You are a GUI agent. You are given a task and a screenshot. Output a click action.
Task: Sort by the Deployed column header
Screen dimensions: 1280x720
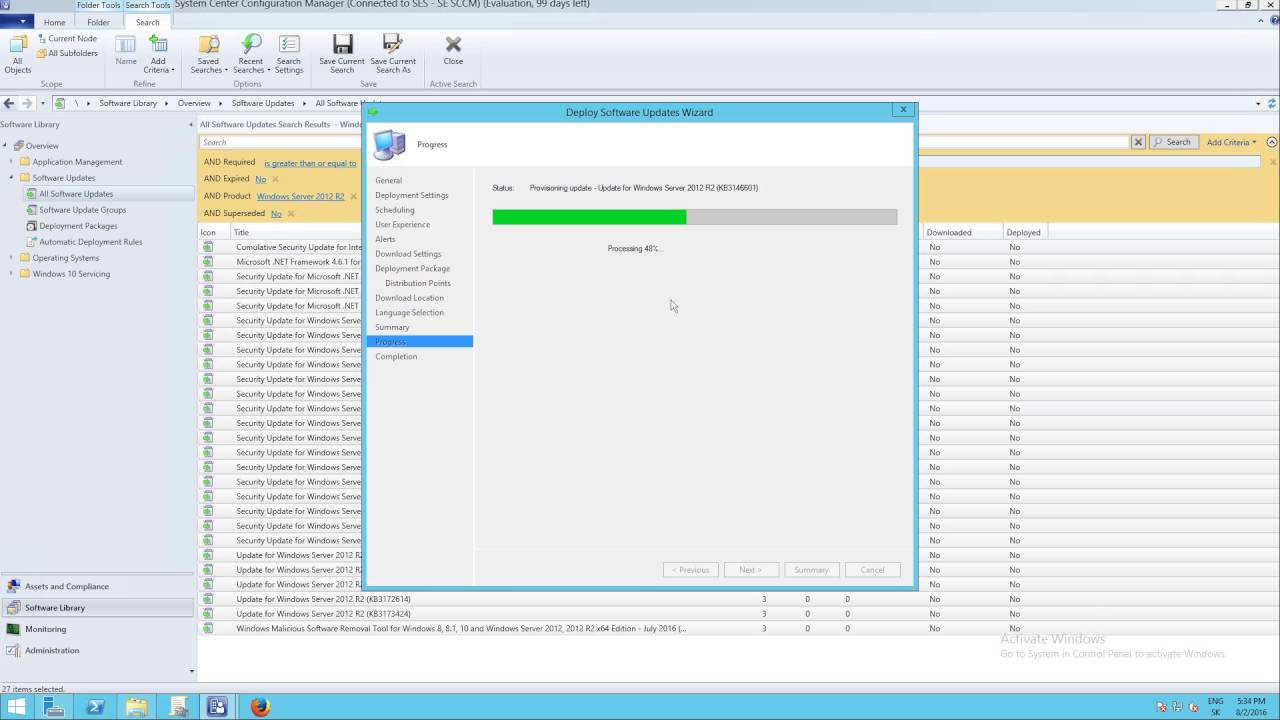pos(1024,232)
